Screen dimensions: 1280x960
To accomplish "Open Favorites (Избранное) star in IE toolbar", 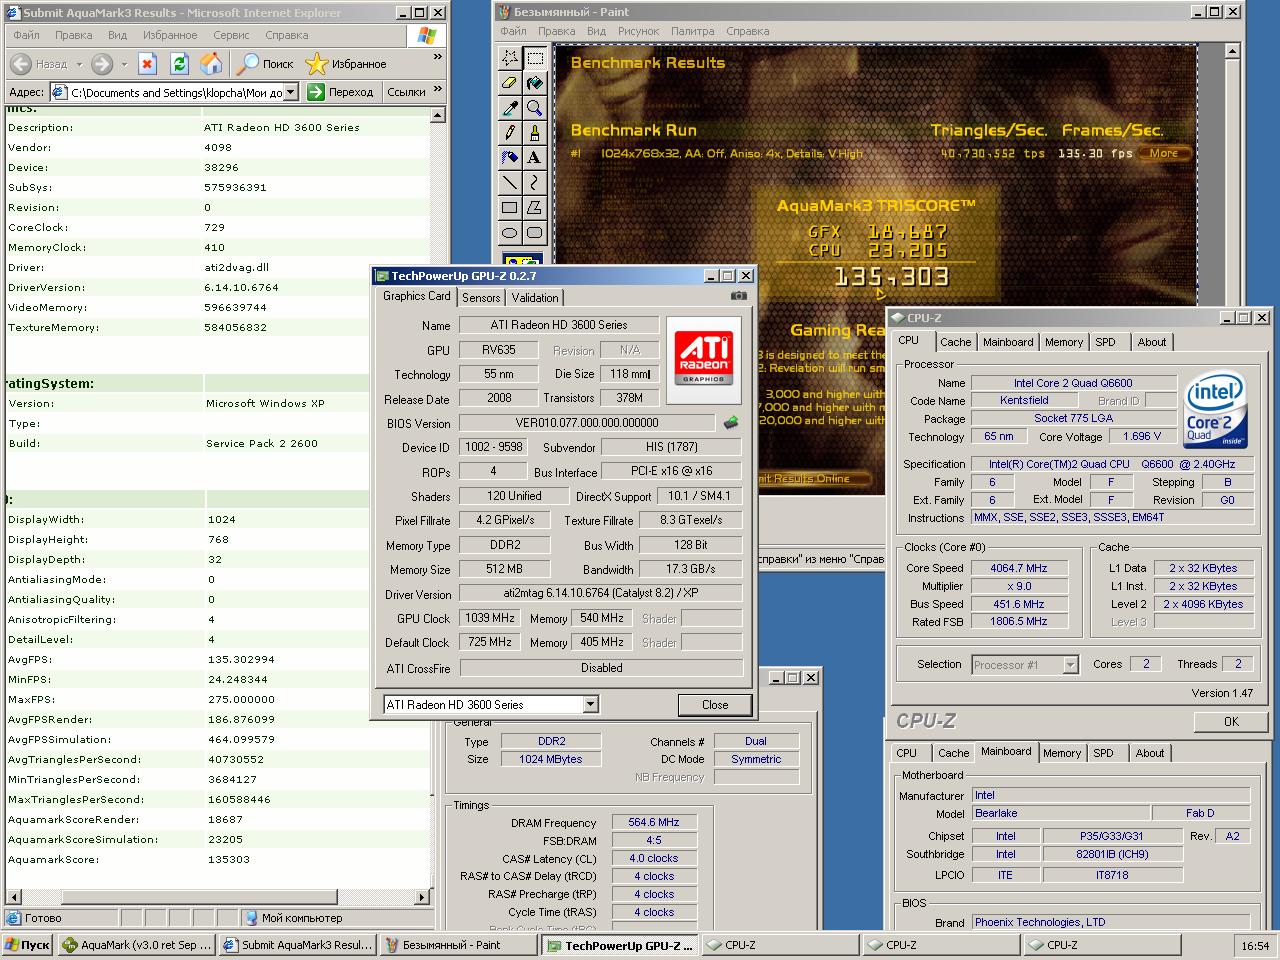I will (346, 64).
